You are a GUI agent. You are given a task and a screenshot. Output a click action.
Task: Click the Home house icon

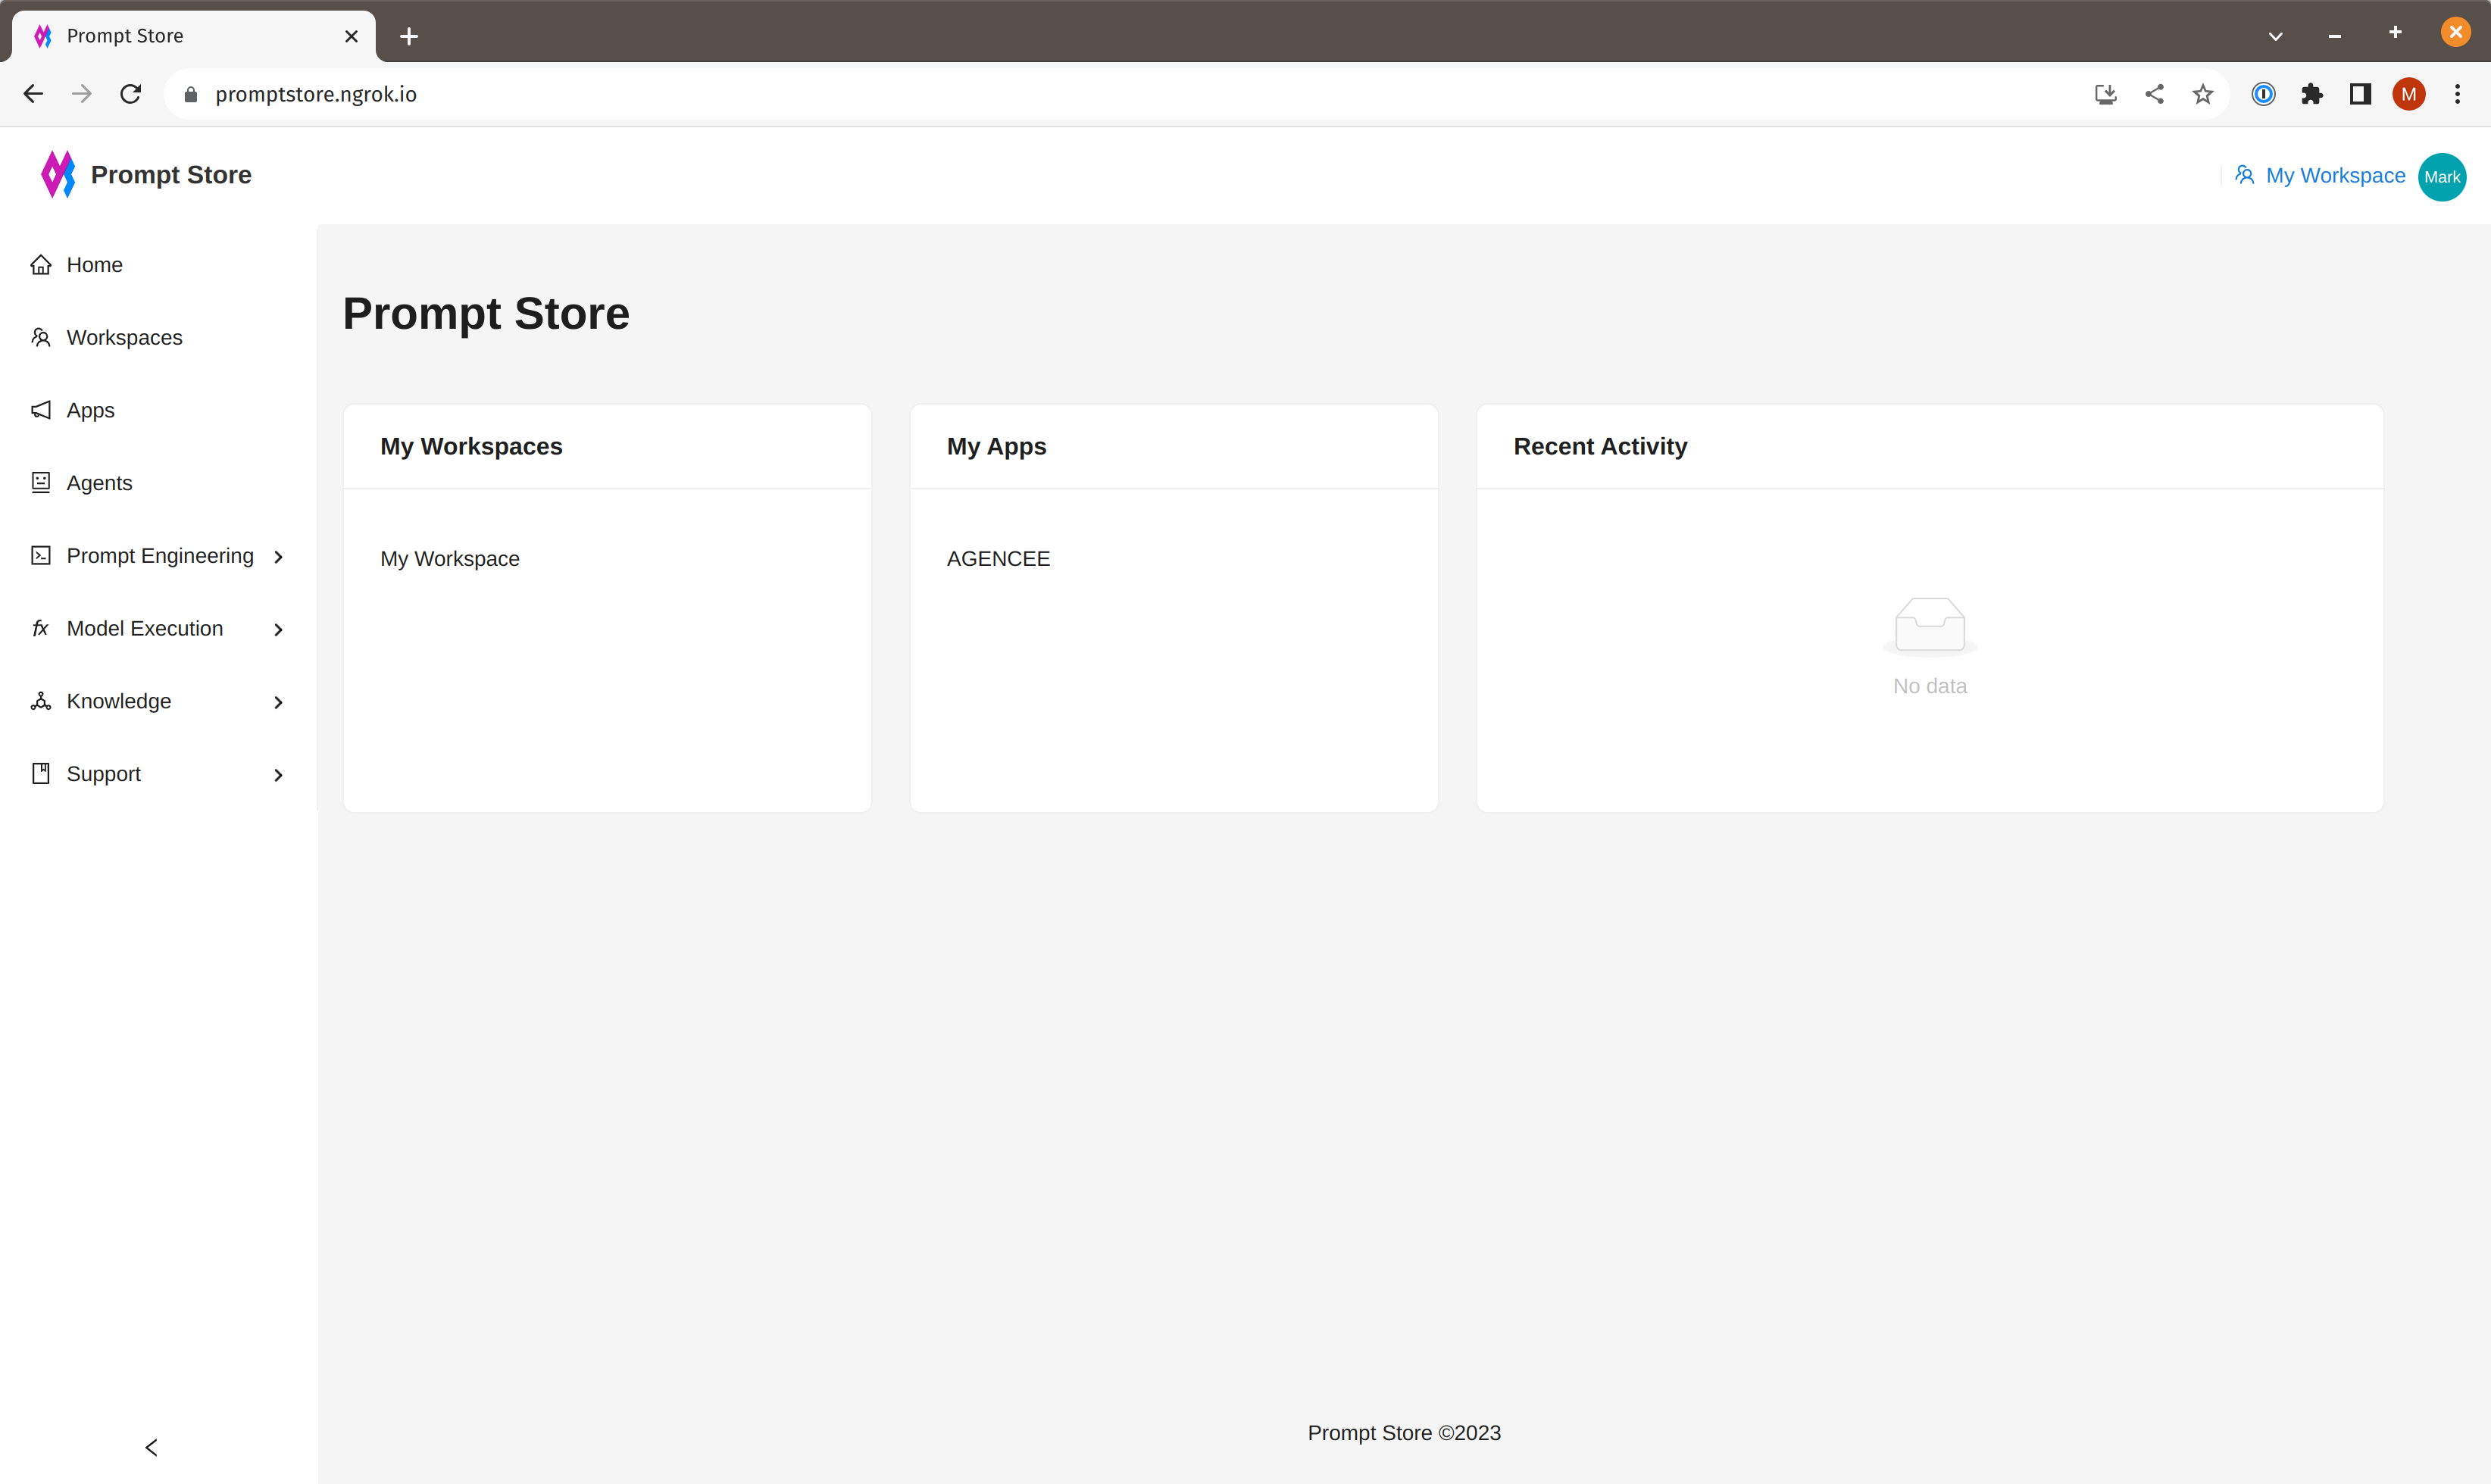[x=41, y=265]
